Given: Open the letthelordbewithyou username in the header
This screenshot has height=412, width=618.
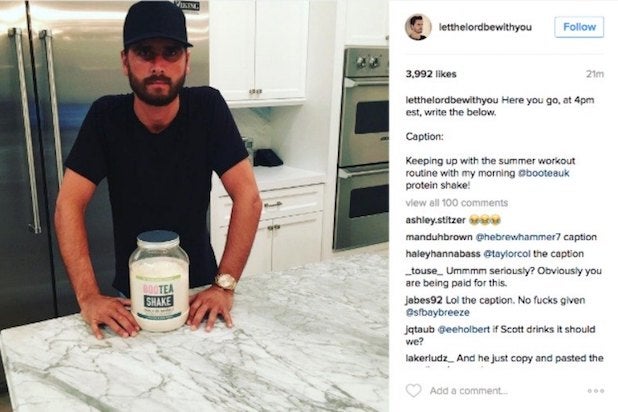Looking at the screenshot, I should 485,27.
